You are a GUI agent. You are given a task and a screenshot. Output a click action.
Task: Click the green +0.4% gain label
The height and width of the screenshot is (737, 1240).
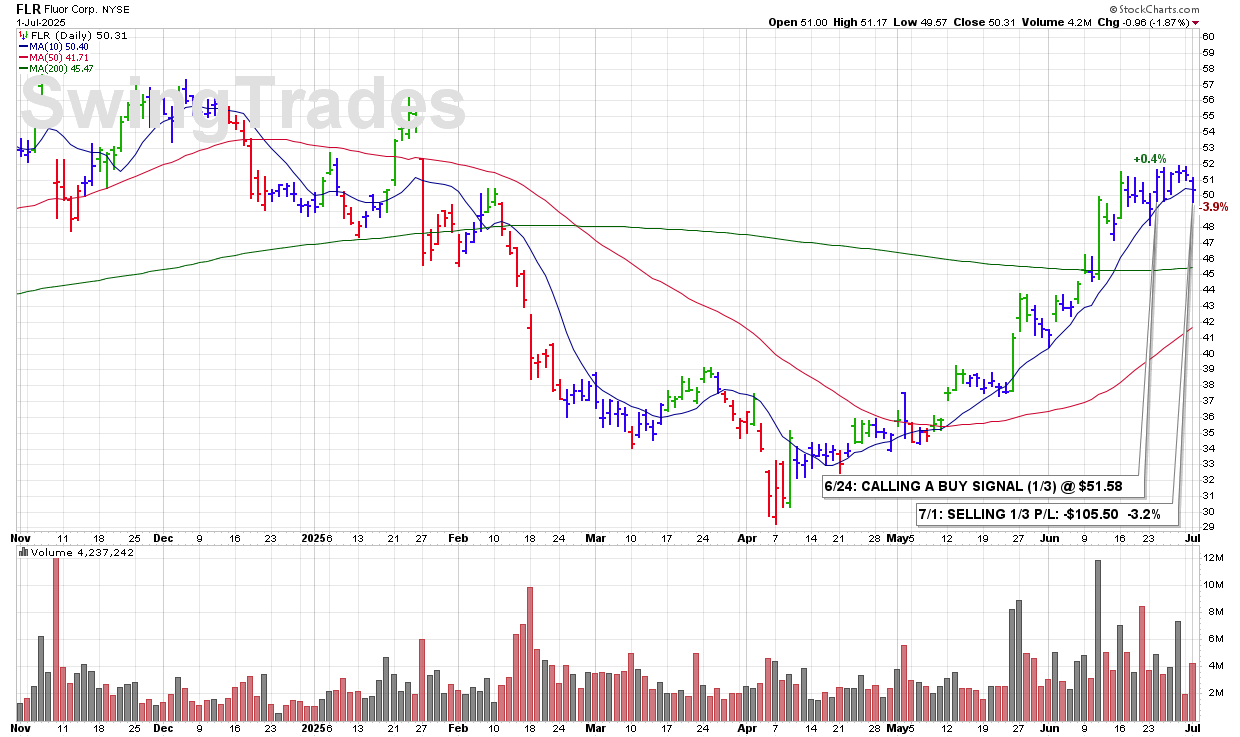point(1149,159)
